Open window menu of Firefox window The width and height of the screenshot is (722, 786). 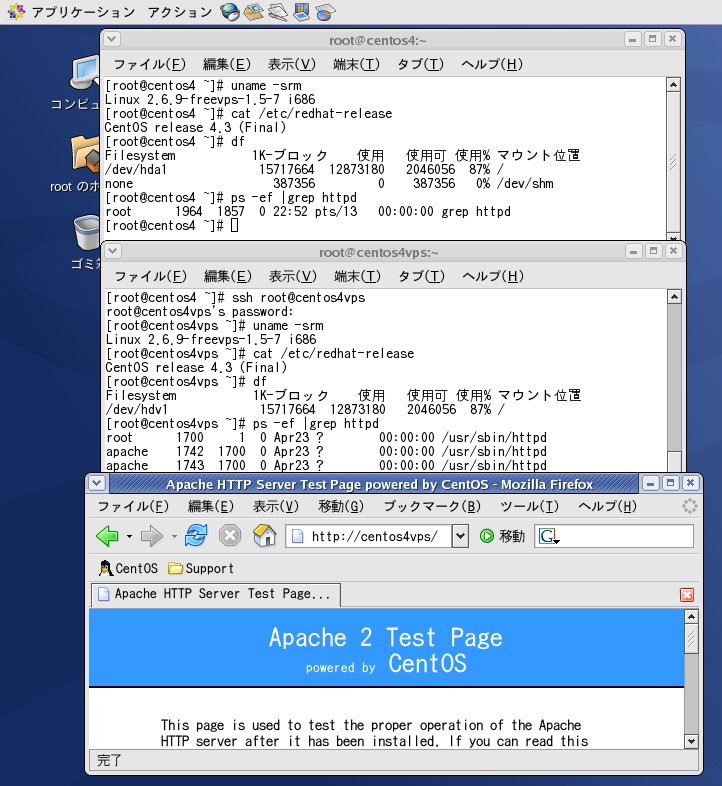coord(97,483)
